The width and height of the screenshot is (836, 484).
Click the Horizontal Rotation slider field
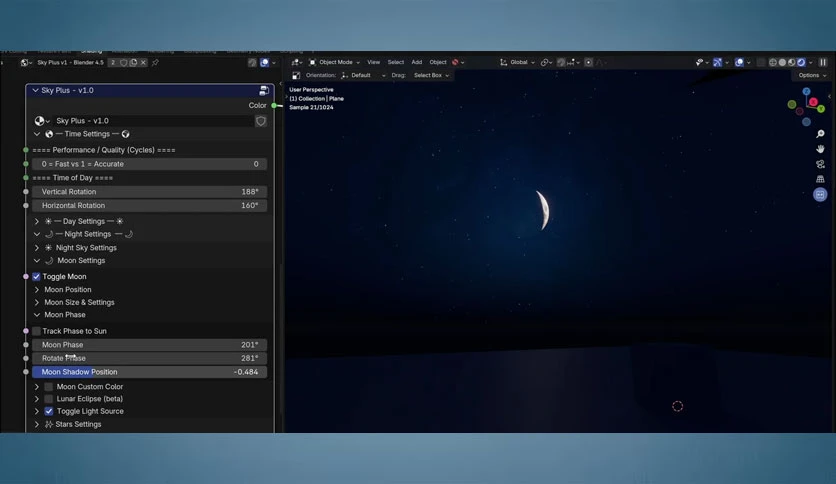[x=149, y=205]
